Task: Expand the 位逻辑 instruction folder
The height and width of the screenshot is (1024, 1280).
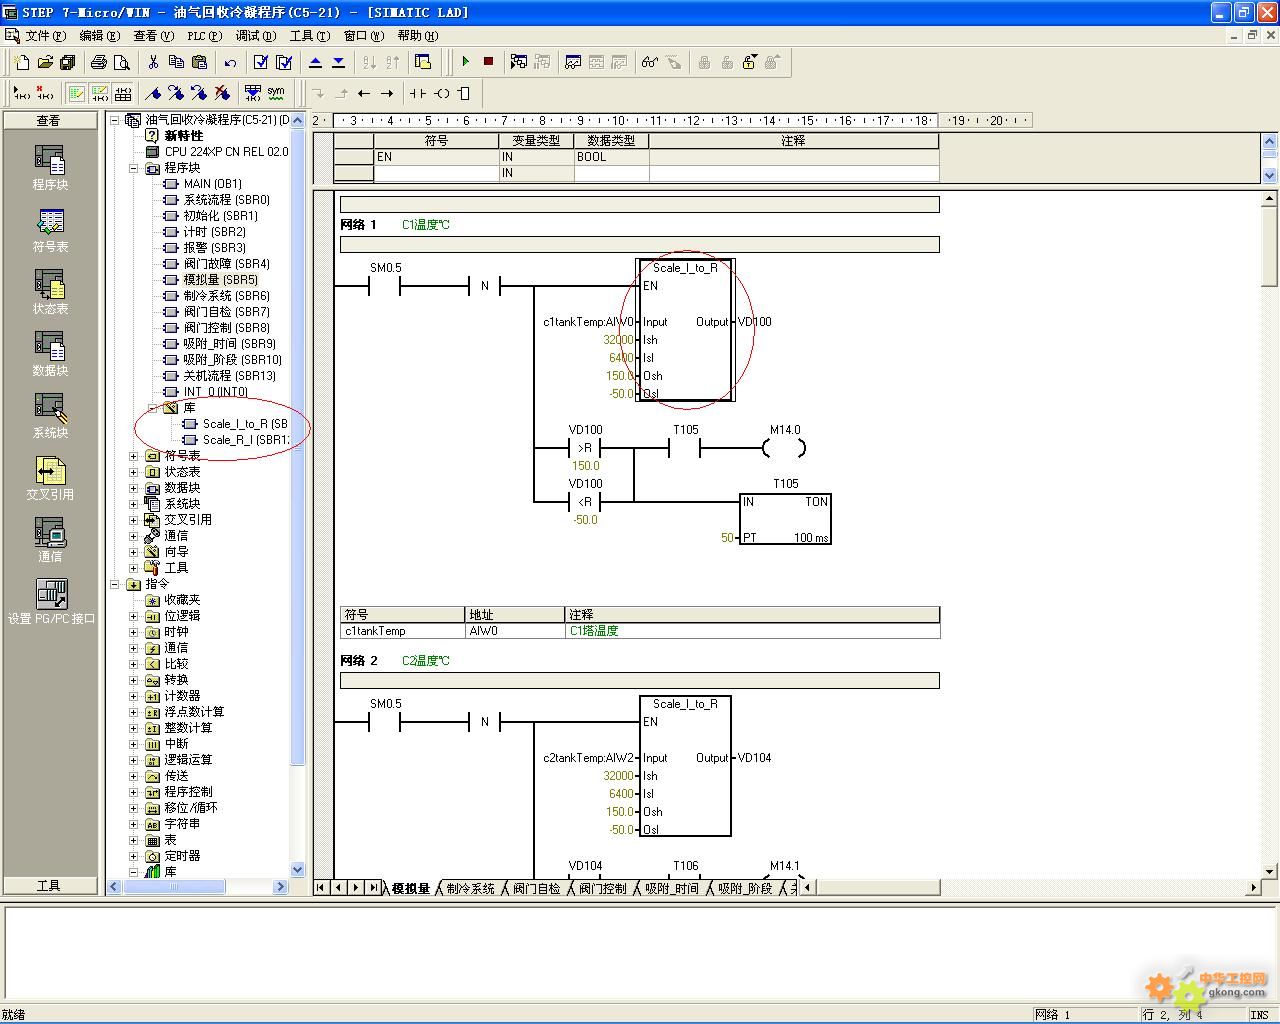Action: tap(134, 616)
